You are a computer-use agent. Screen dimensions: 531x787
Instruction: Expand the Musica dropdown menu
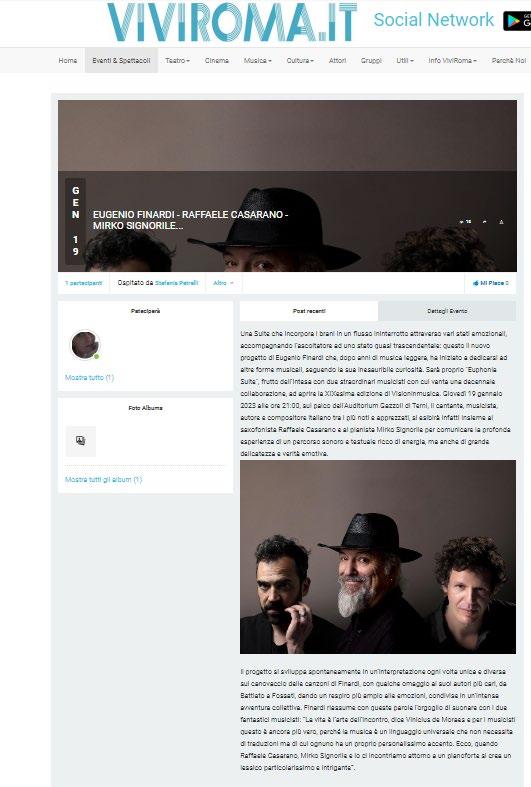tap(257, 60)
